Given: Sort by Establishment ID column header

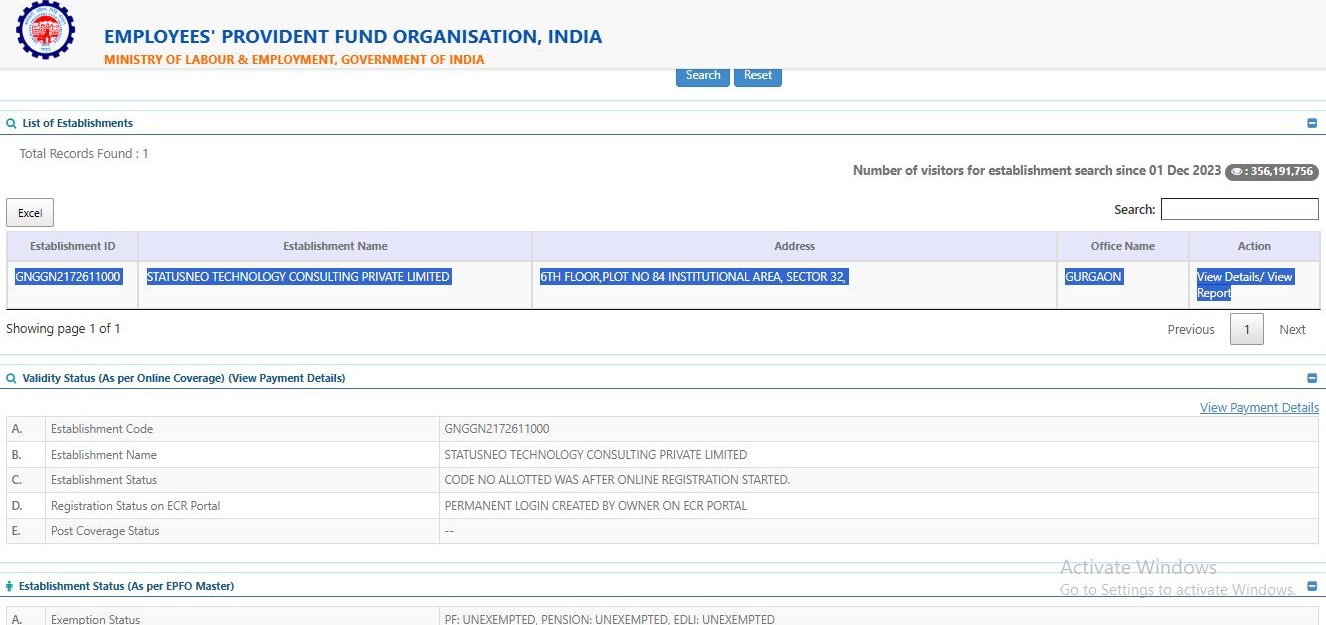Looking at the screenshot, I should click(72, 246).
